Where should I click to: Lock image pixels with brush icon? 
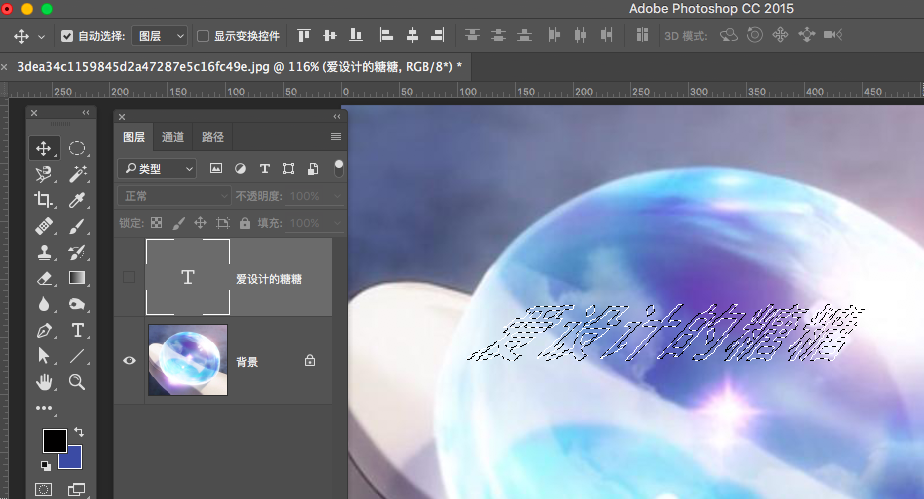(x=179, y=223)
